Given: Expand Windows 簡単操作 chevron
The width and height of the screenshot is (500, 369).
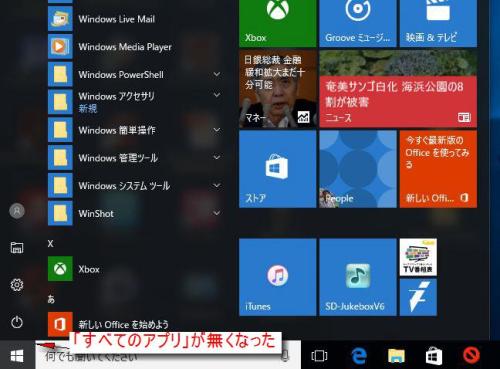Looking at the screenshot, I should (217, 130).
